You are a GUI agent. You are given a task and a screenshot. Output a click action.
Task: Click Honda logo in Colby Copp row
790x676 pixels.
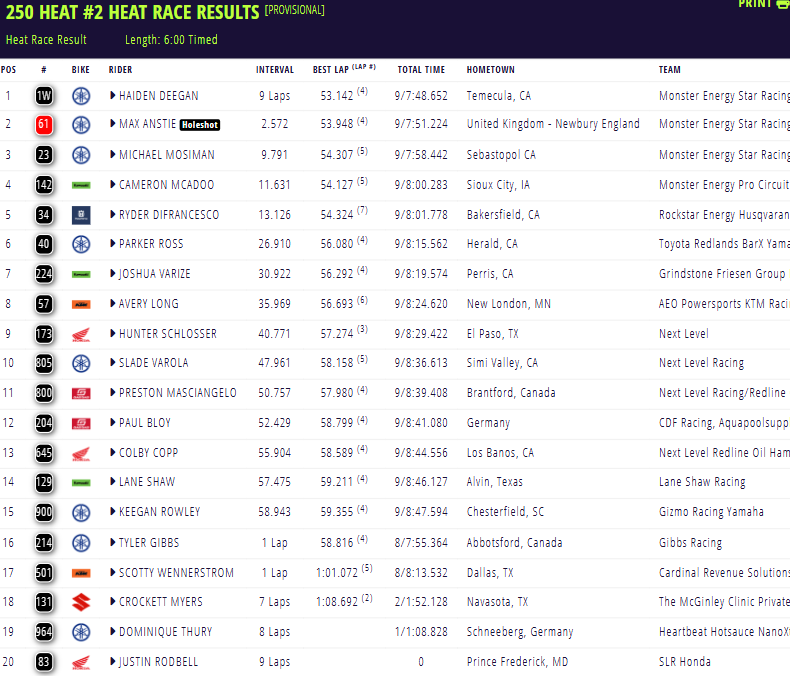click(x=81, y=453)
